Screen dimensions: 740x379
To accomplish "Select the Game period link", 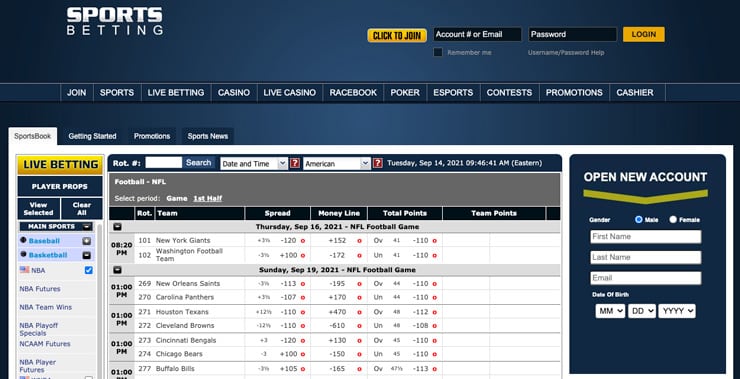I will tap(177, 199).
